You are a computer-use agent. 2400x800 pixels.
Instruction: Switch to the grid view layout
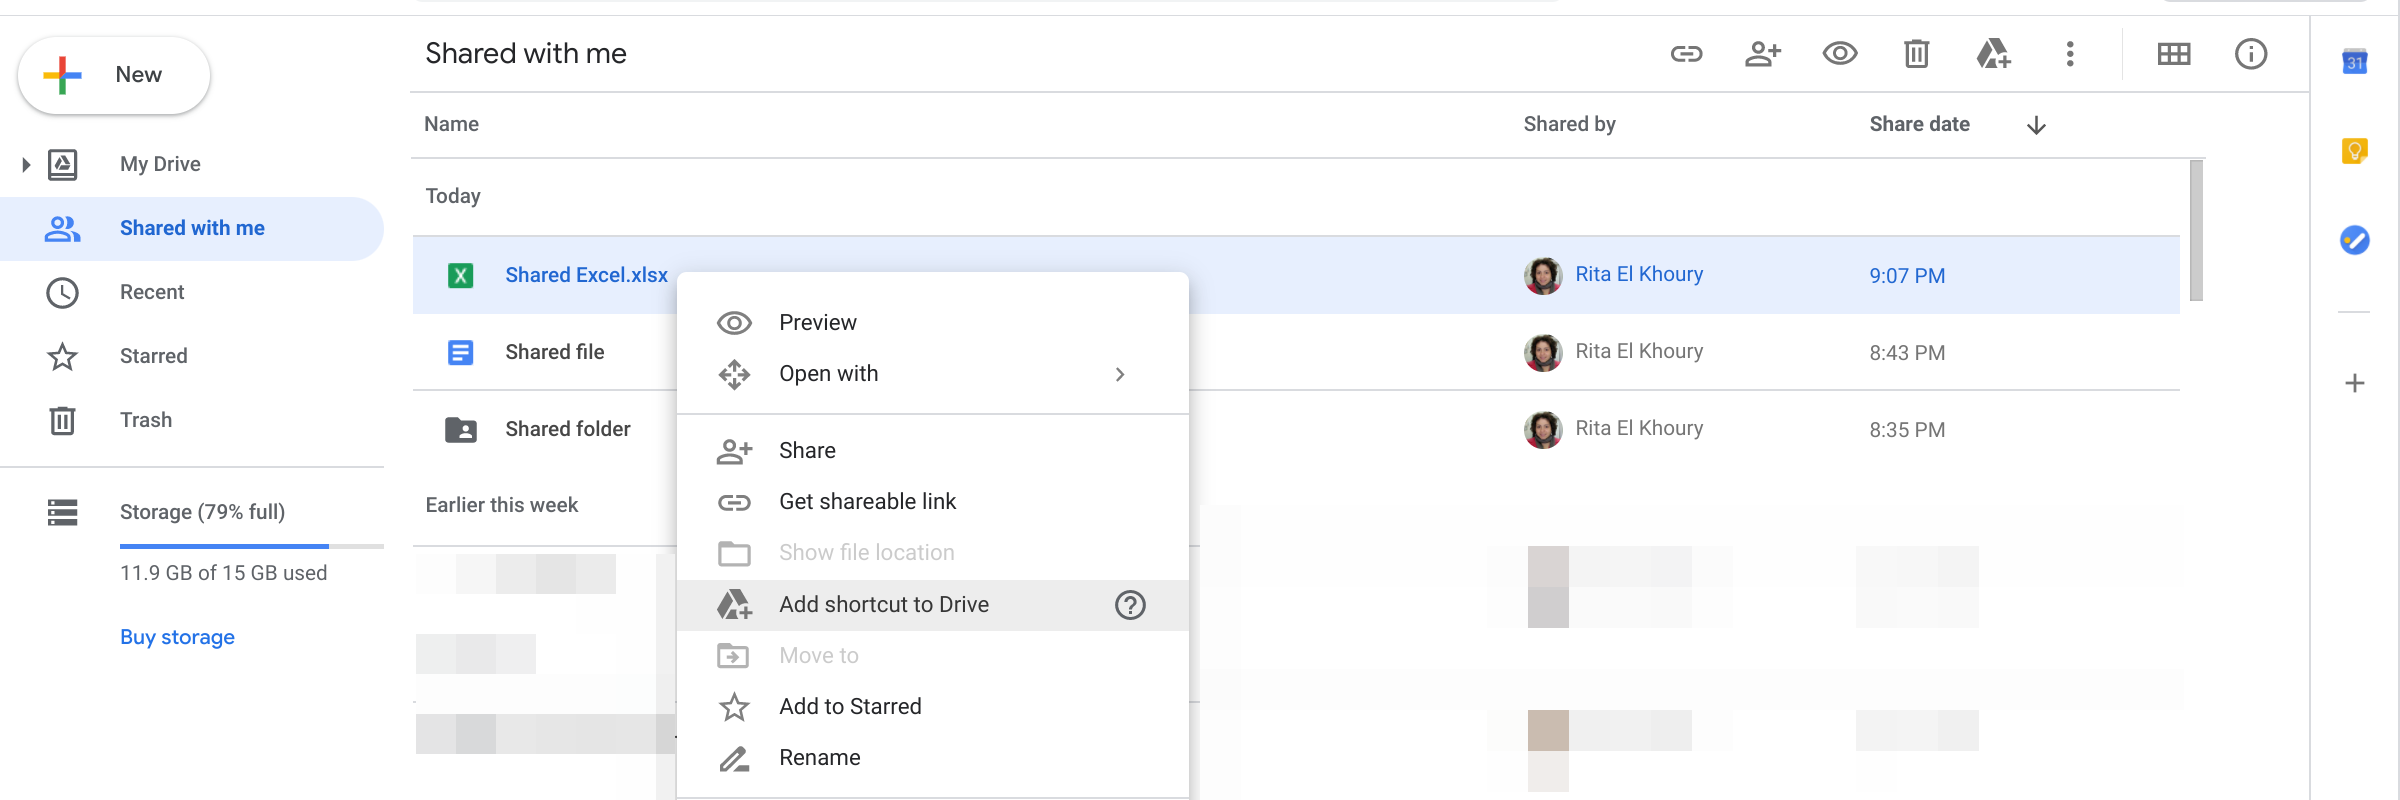[x=2174, y=54]
